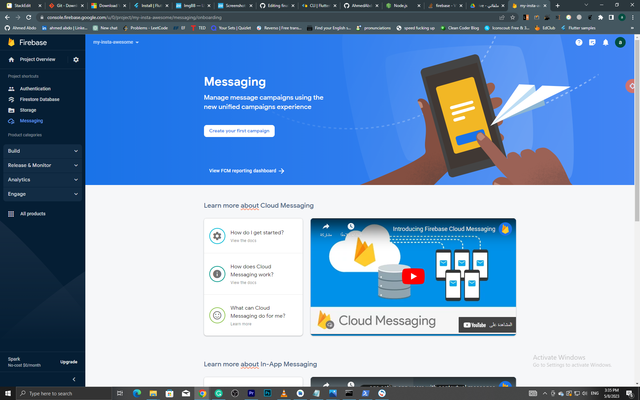Open the Microsoft Store from taskbar
Image resolution: width=640 pixels, height=400 pixels.
click(x=169, y=393)
